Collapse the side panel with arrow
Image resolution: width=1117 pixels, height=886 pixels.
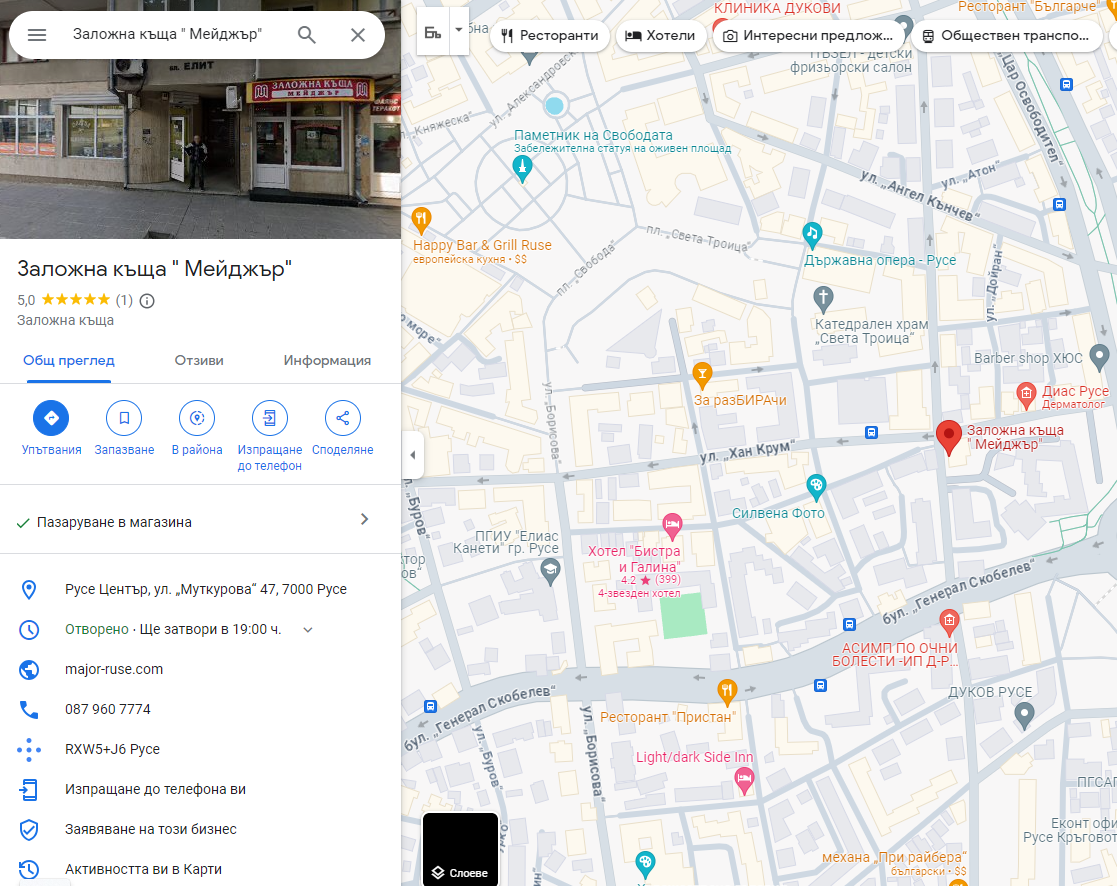click(x=412, y=454)
